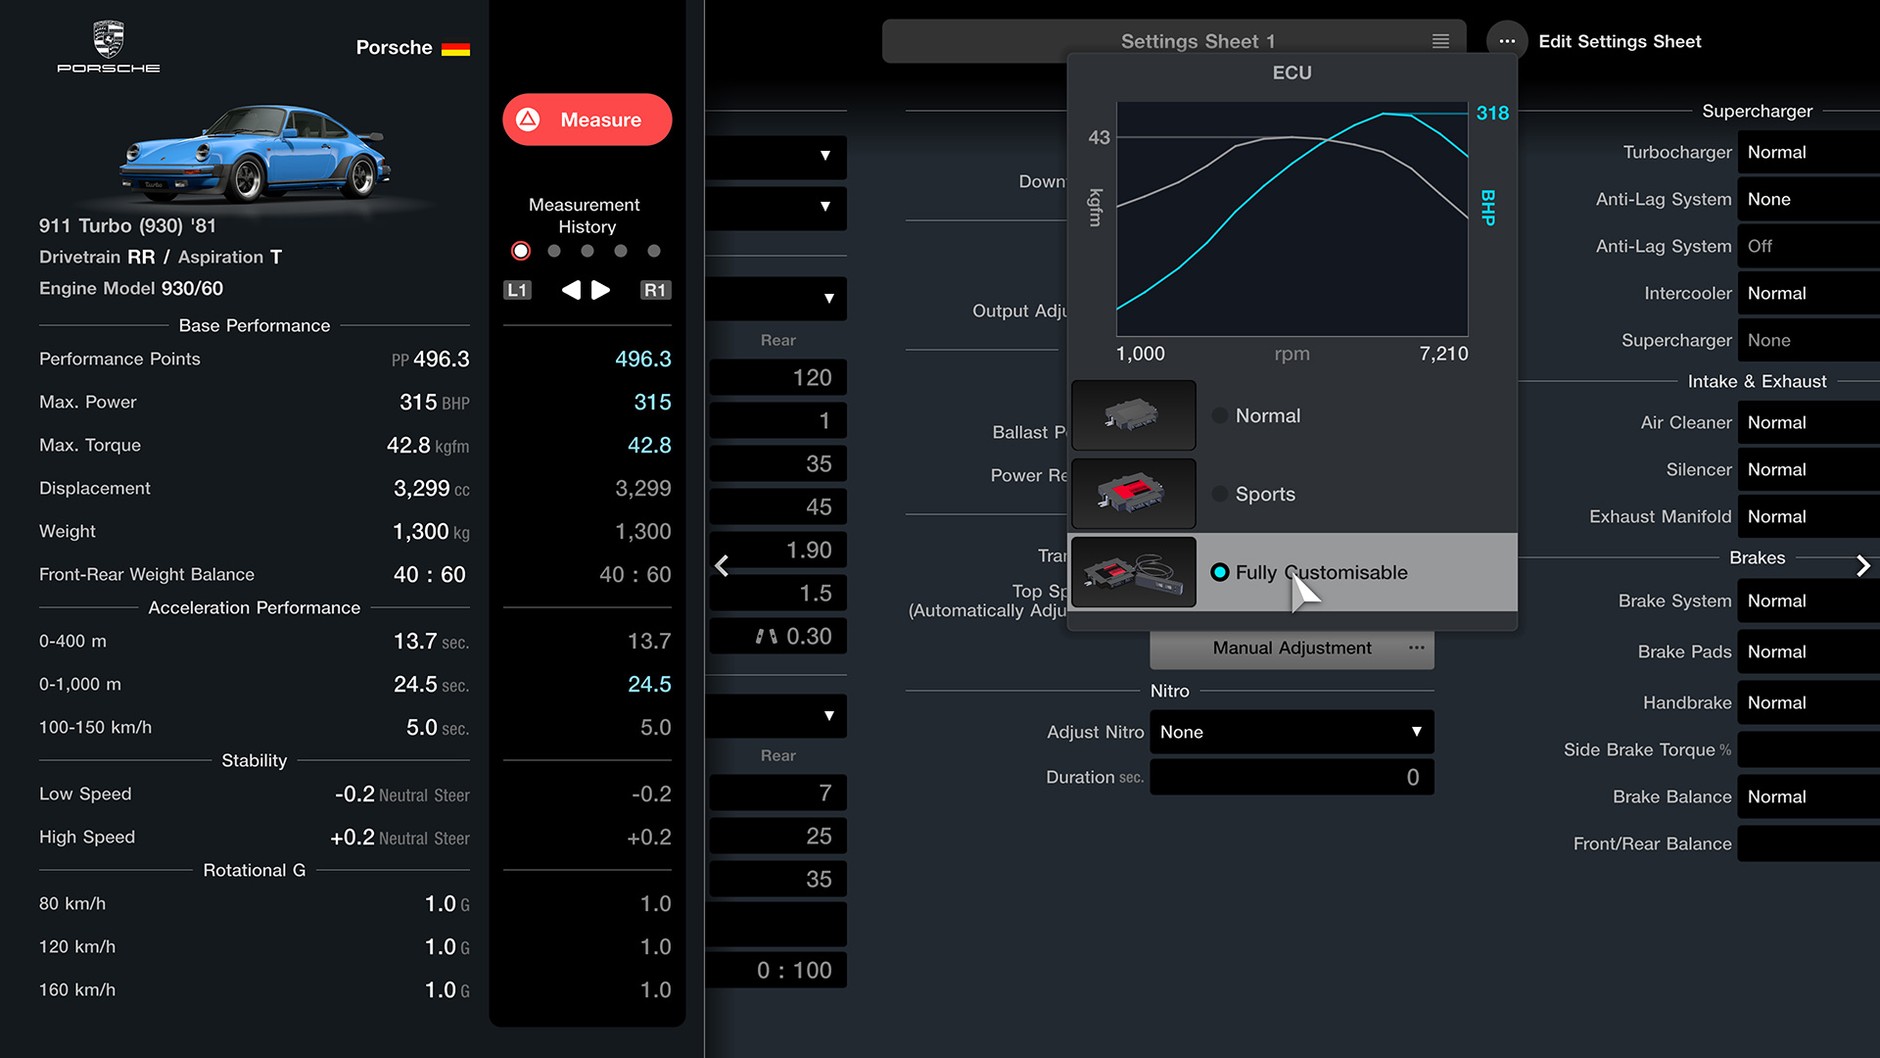Click the Nitro Duration input field
Image resolution: width=1880 pixels, height=1058 pixels.
[1291, 777]
